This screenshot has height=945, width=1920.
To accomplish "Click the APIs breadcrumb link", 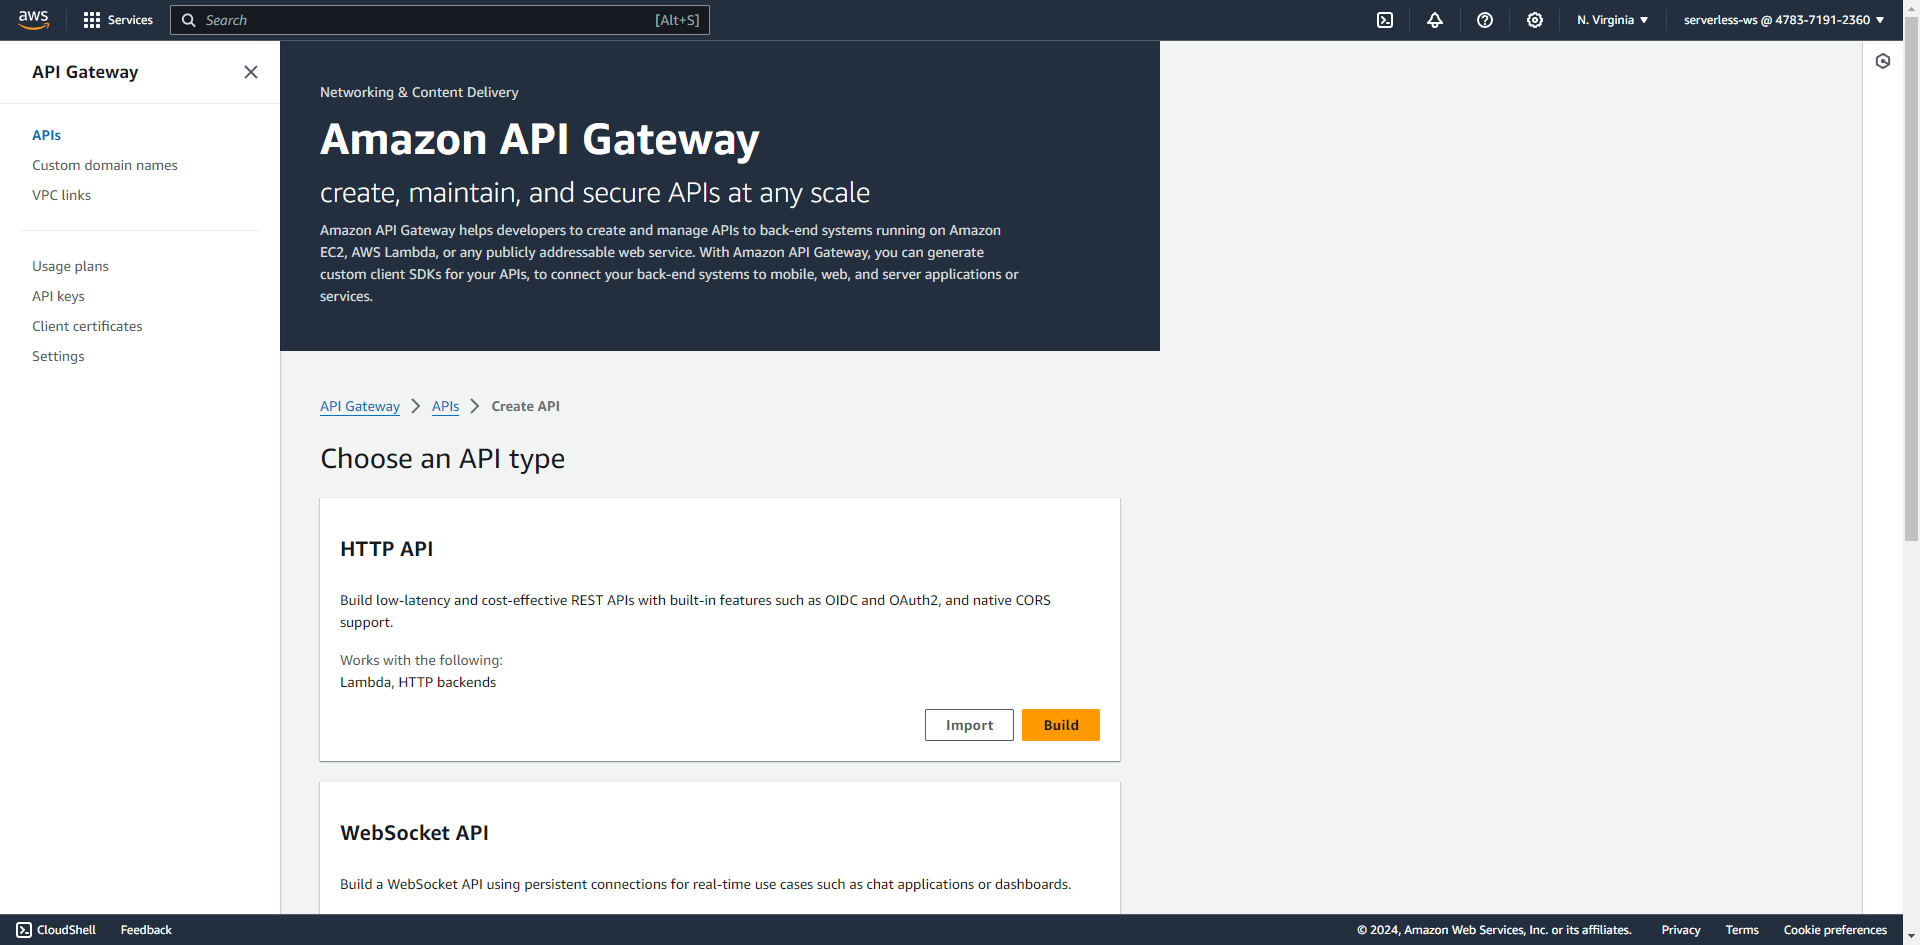I will (445, 406).
